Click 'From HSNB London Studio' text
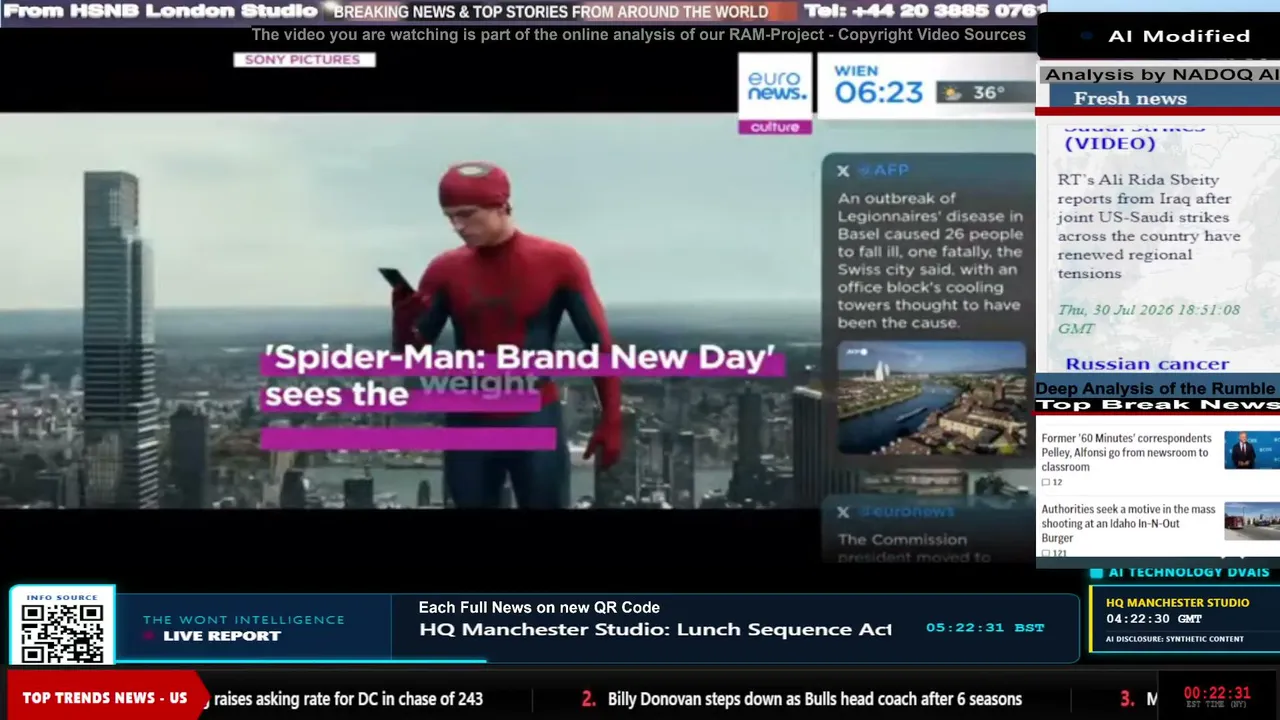The height and width of the screenshot is (720, 1280). pos(160,12)
